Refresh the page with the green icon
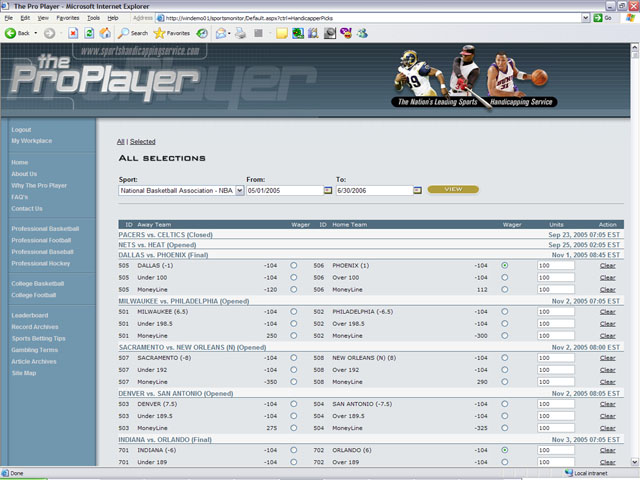The height and width of the screenshot is (480, 640). click(89, 33)
